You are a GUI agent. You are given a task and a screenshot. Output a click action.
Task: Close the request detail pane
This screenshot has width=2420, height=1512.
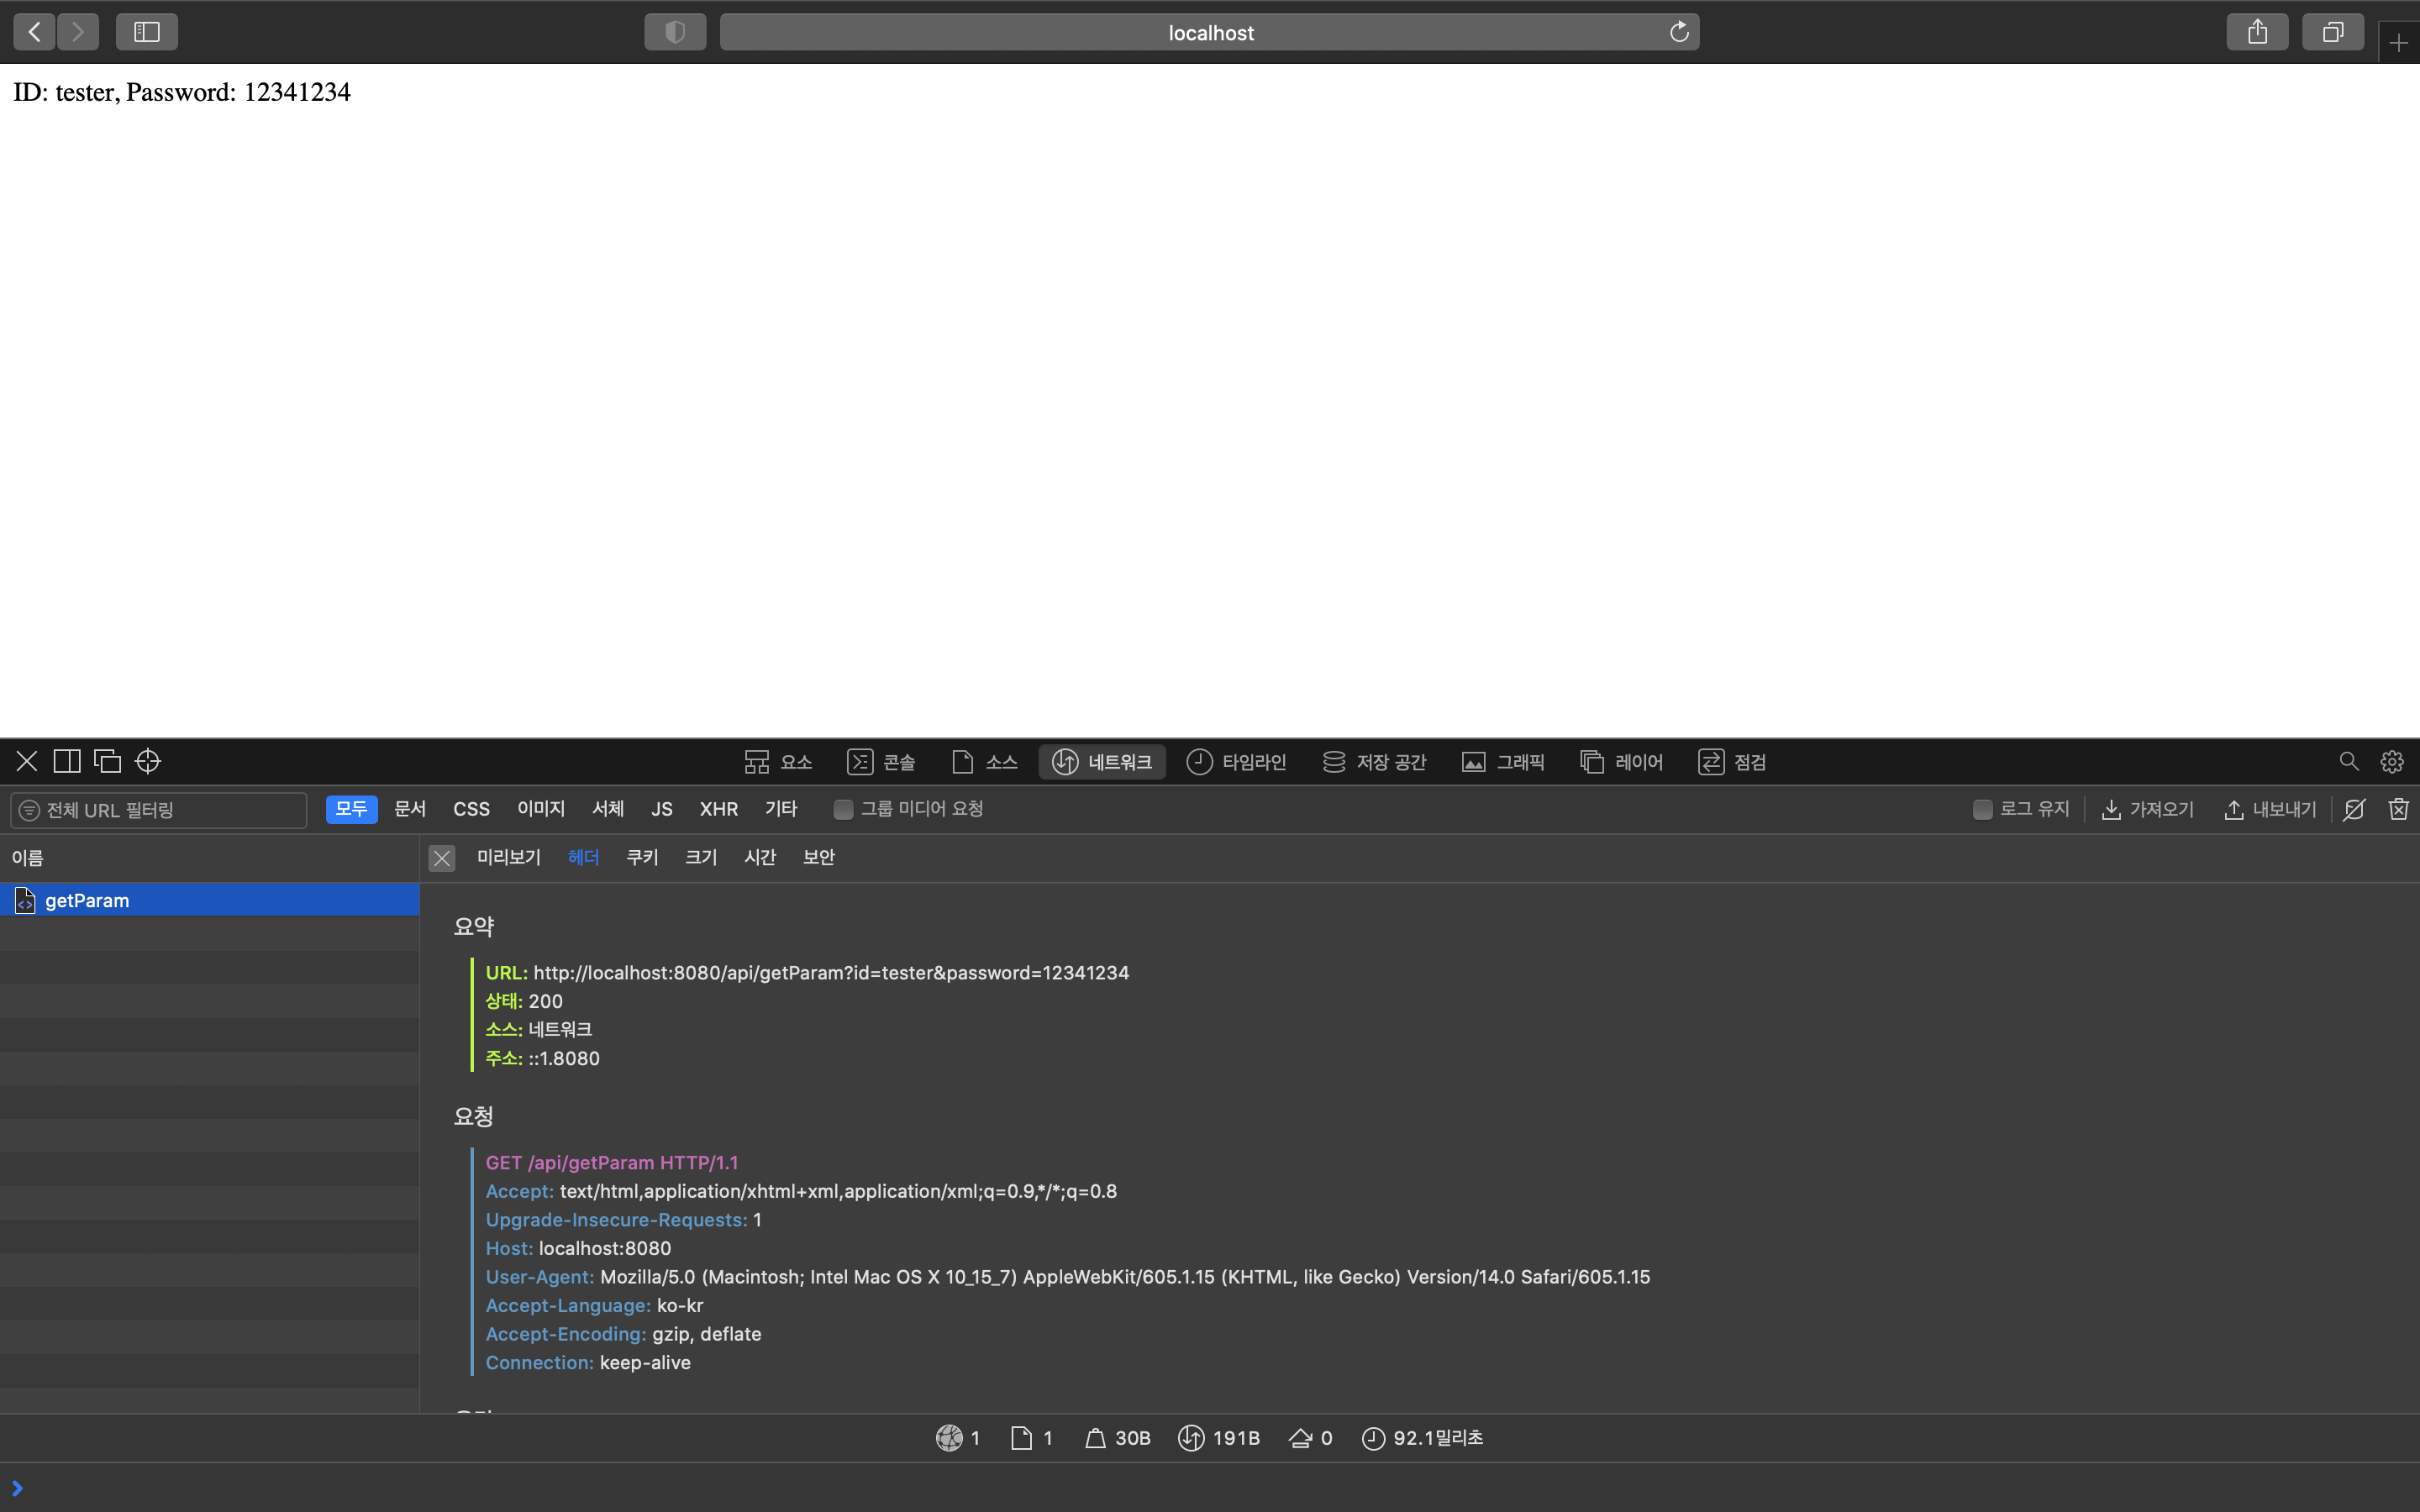(x=441, y=858)
